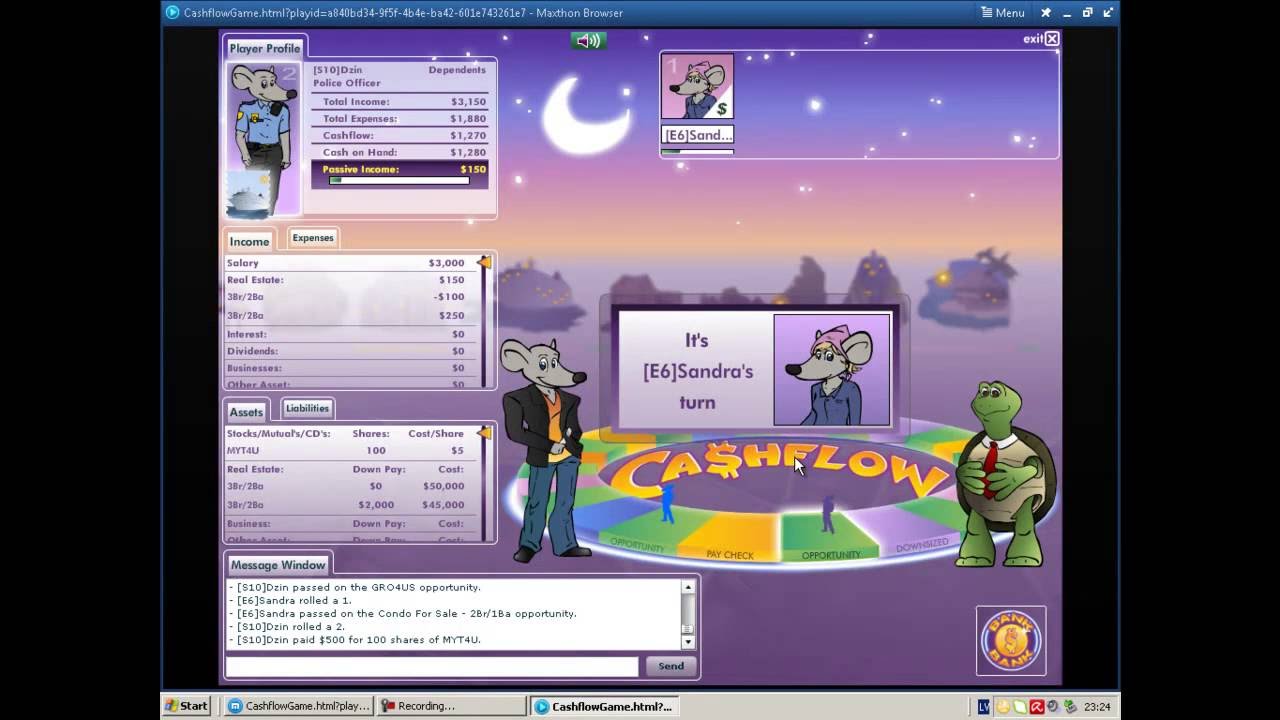Image resolution: width=1280 pixels, height=720 pixels.
Task: Click the Maxthon fullscreen arrow icon
Action: 1109,13
